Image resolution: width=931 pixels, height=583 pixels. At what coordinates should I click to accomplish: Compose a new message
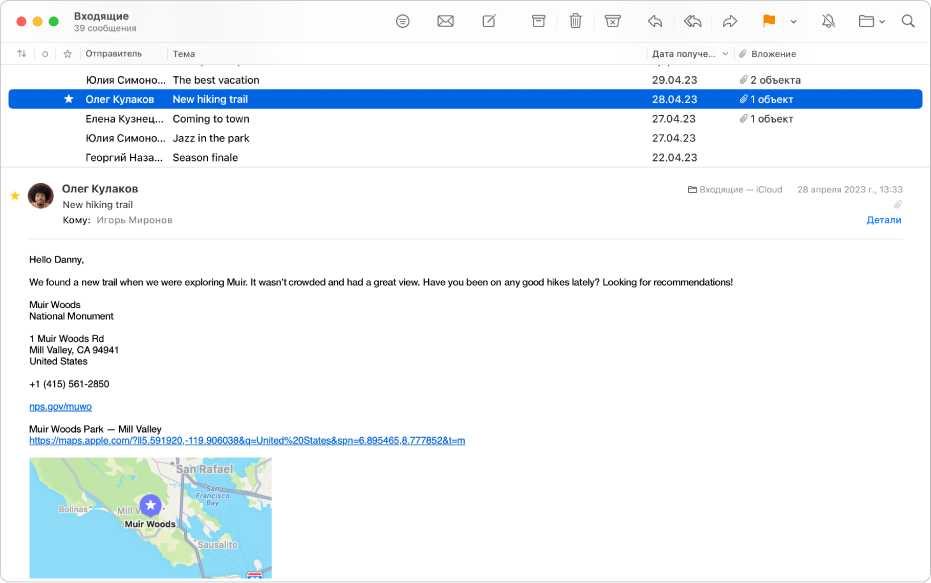pyautogui.click(x=489, y=21)
